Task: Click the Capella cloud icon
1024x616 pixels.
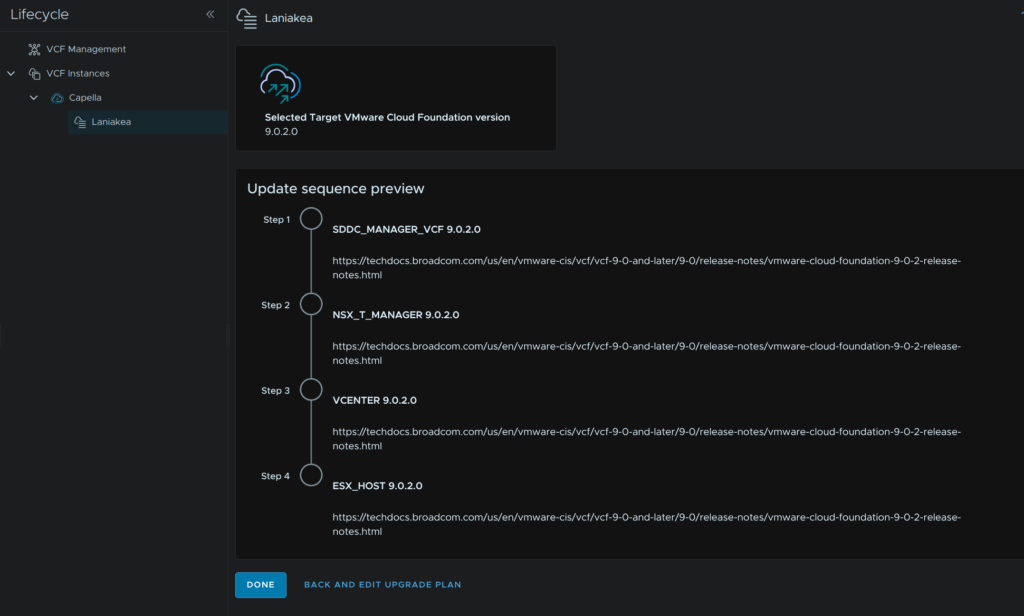Action: click(57, 98)
